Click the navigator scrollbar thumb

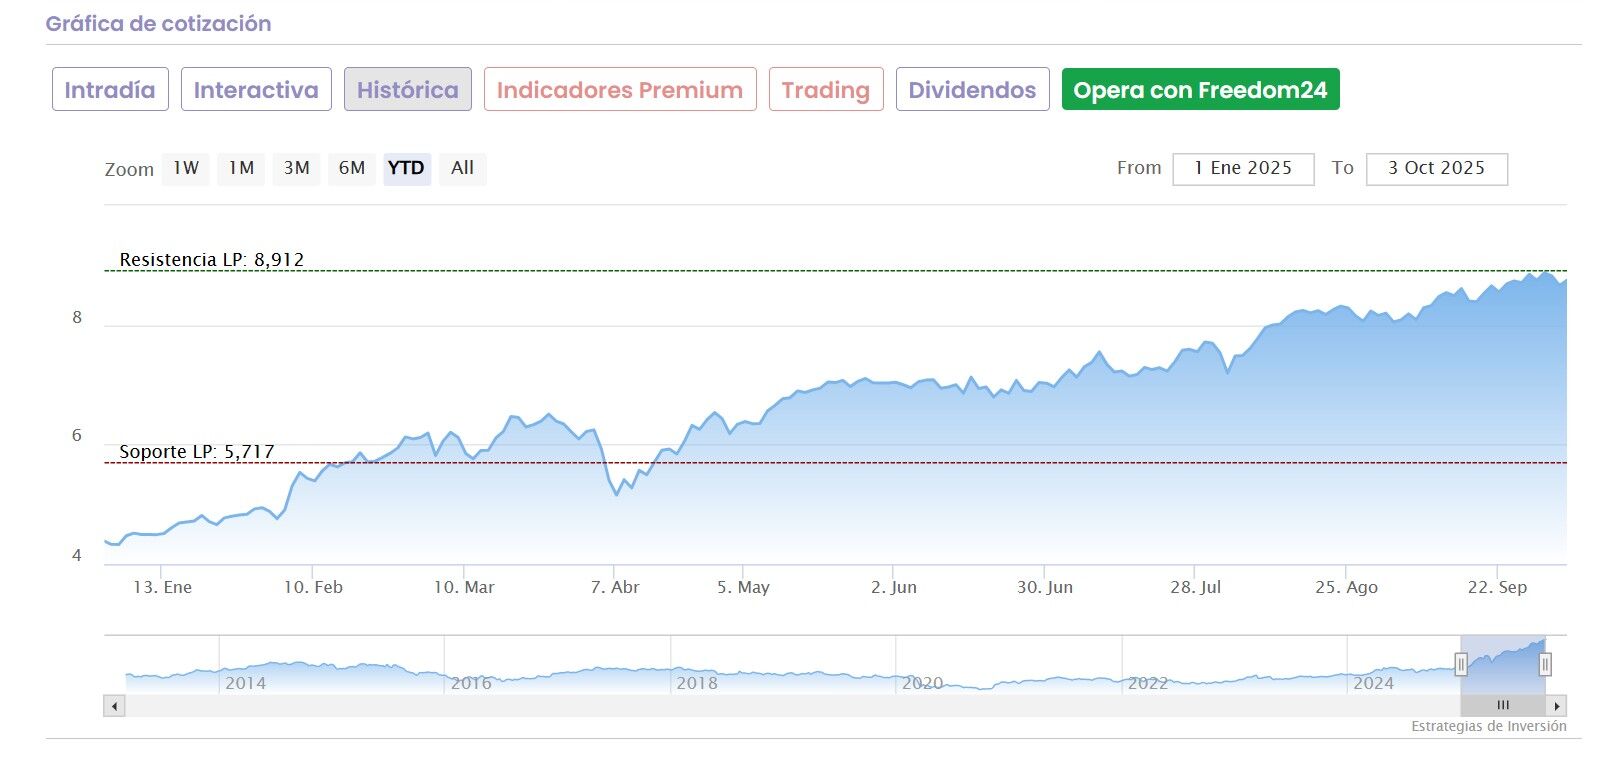[1502, 706]
